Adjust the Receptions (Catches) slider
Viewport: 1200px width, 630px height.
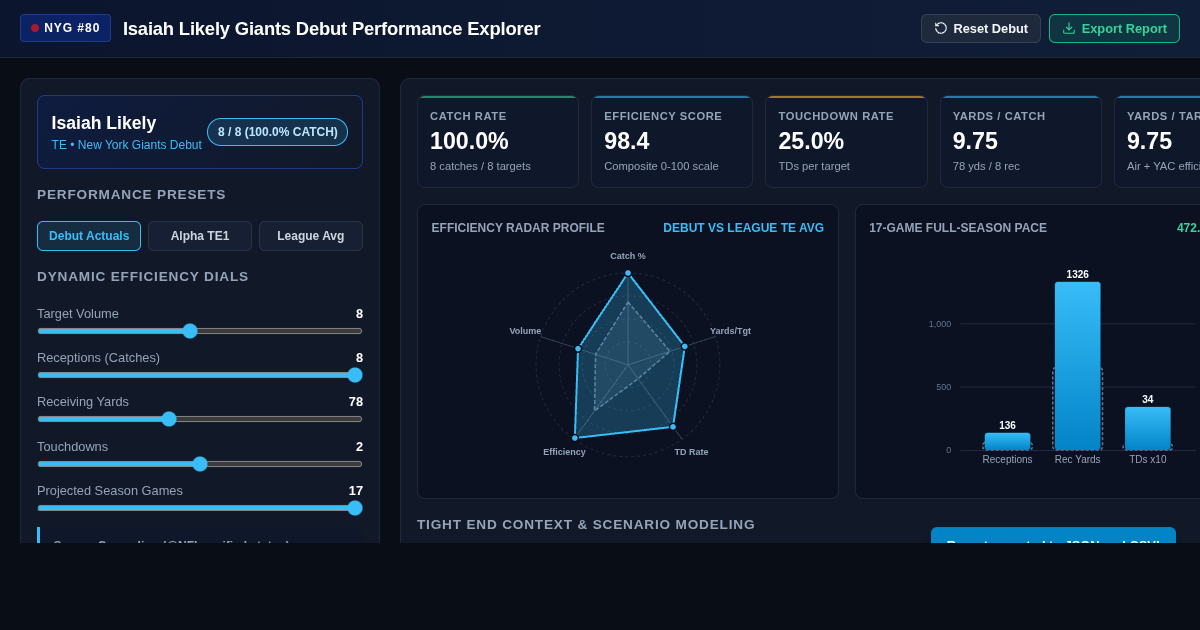coord(200,375)
